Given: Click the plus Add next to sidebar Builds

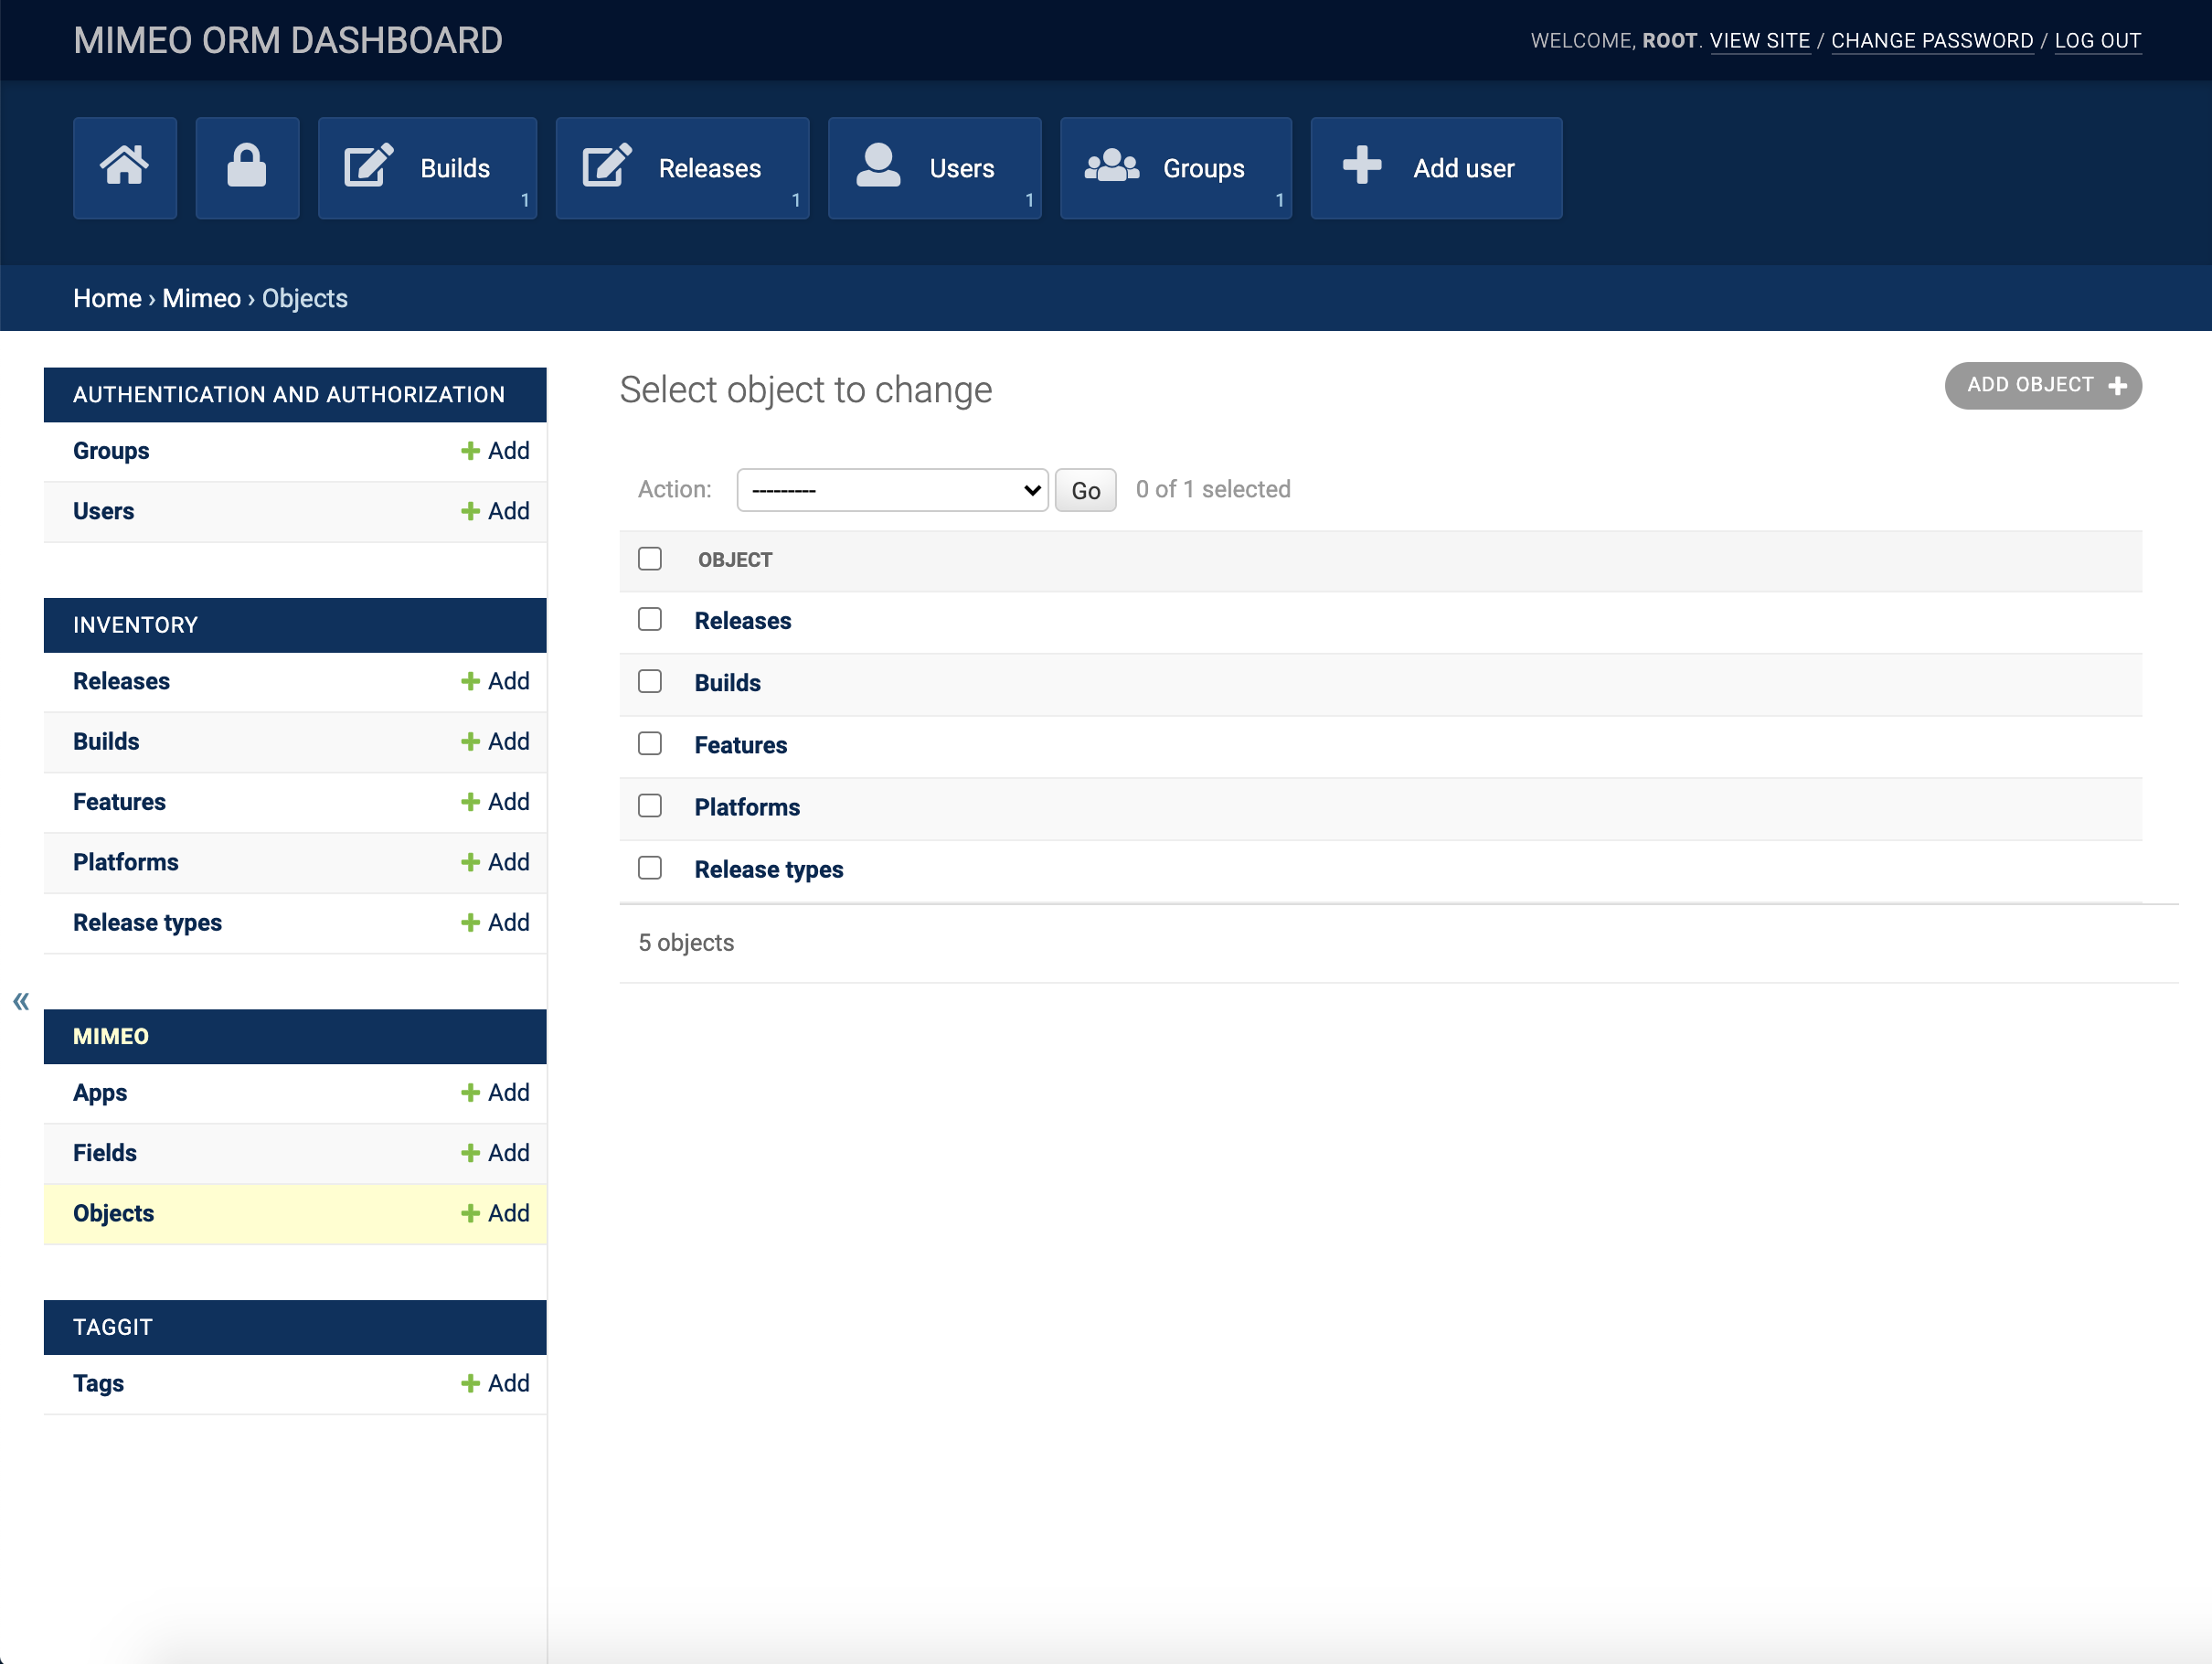Looking at the screenshot, I should point(495,741).
